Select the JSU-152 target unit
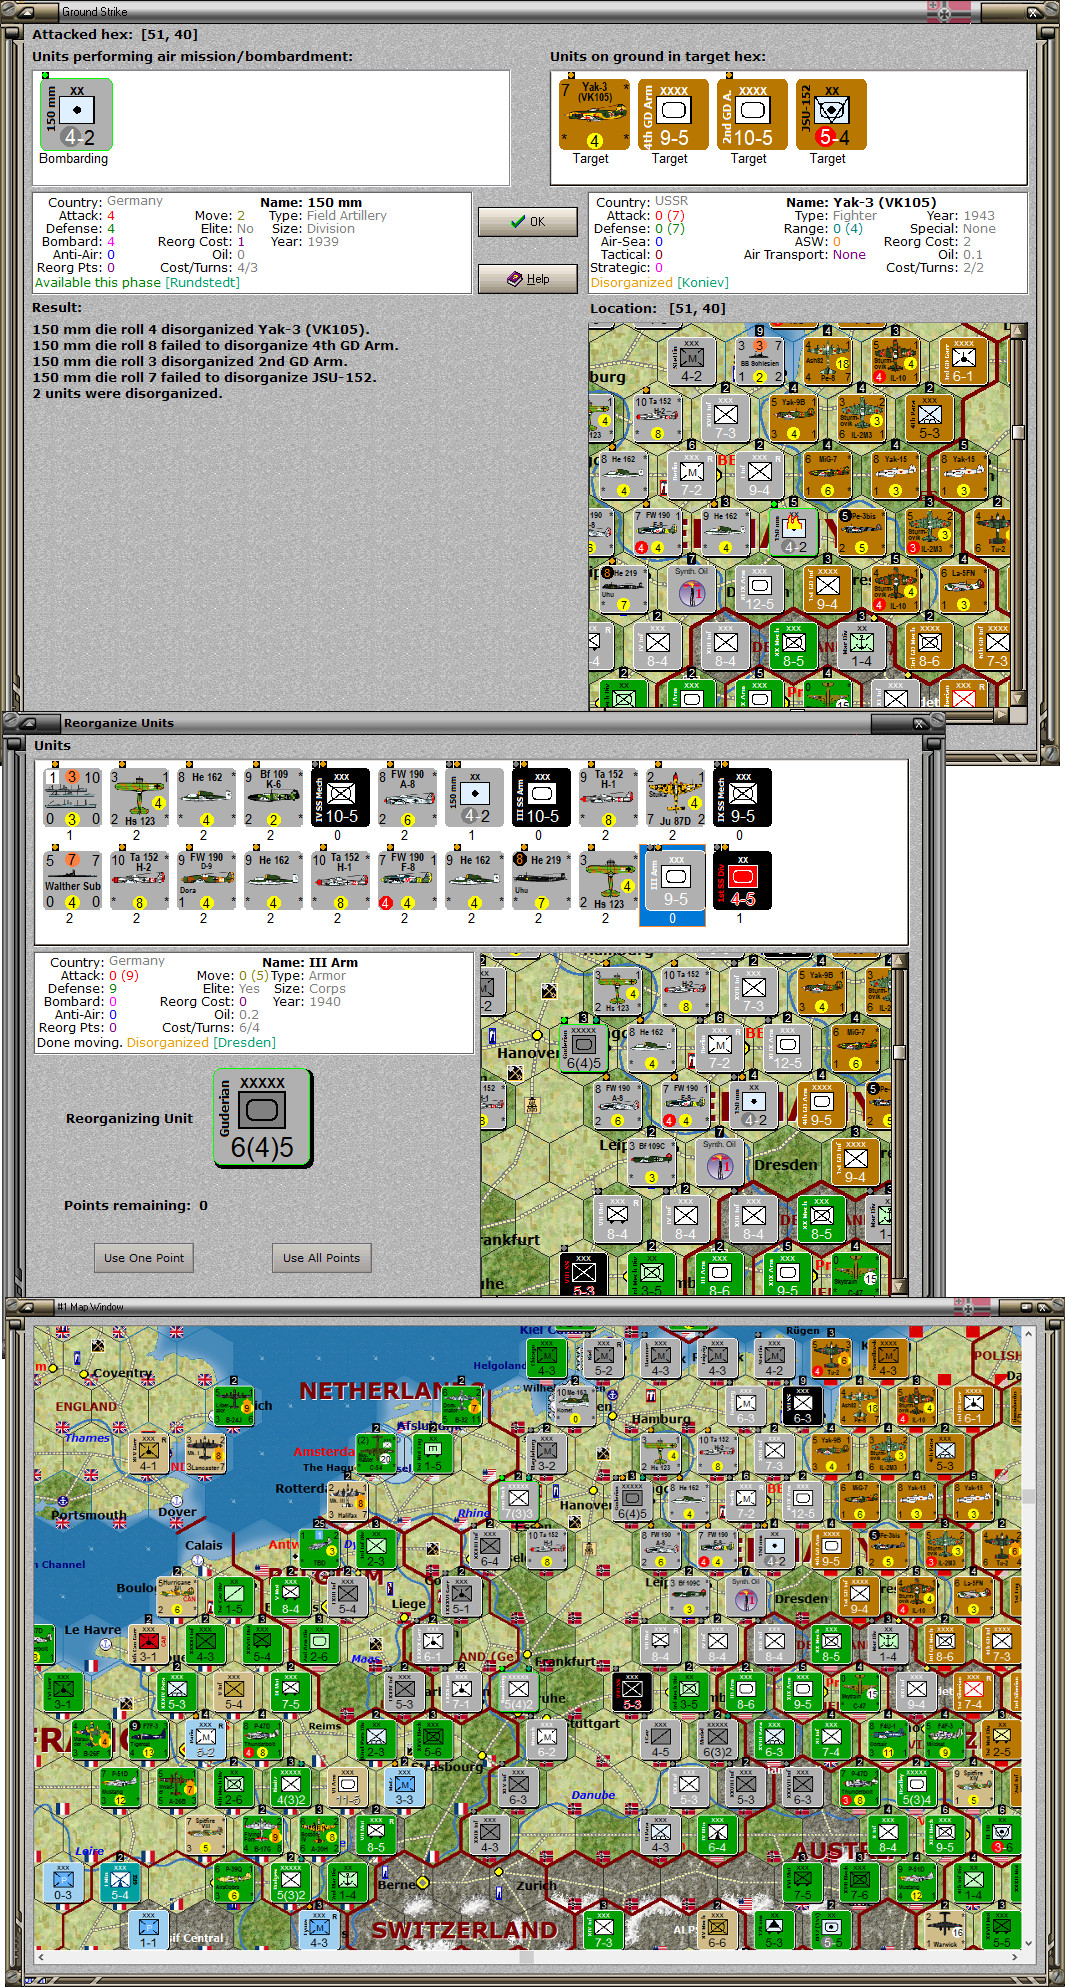This screenshot has width=1065, height=1987. click(831, 114)
